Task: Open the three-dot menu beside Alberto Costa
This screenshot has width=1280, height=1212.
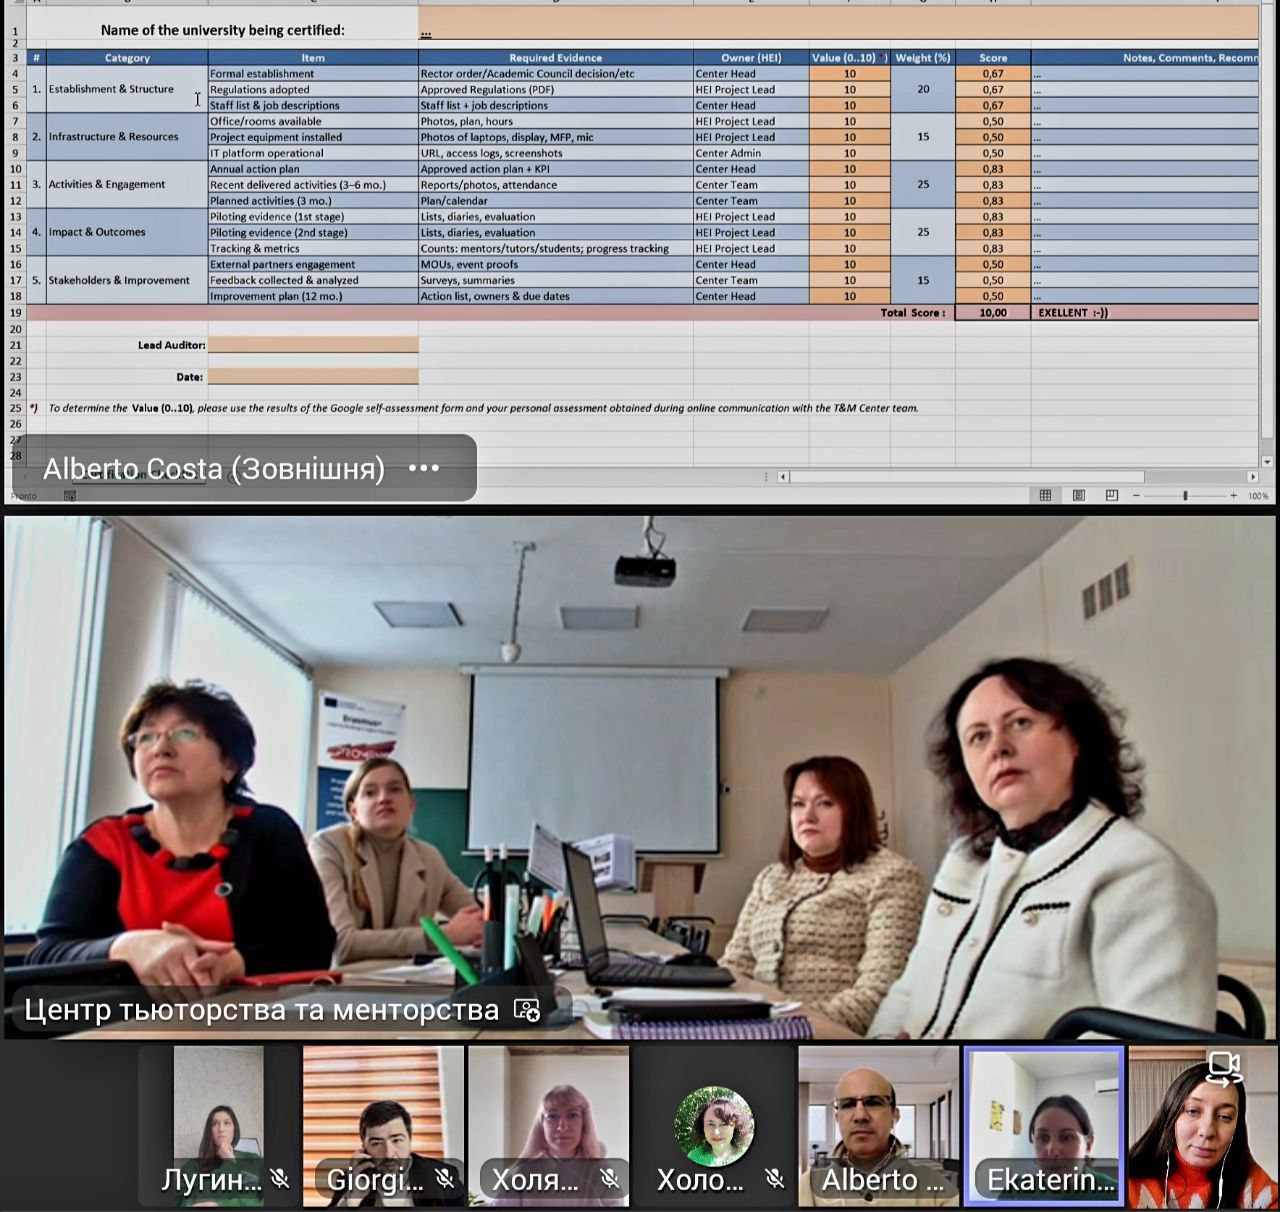Action: tap(424, 468)
